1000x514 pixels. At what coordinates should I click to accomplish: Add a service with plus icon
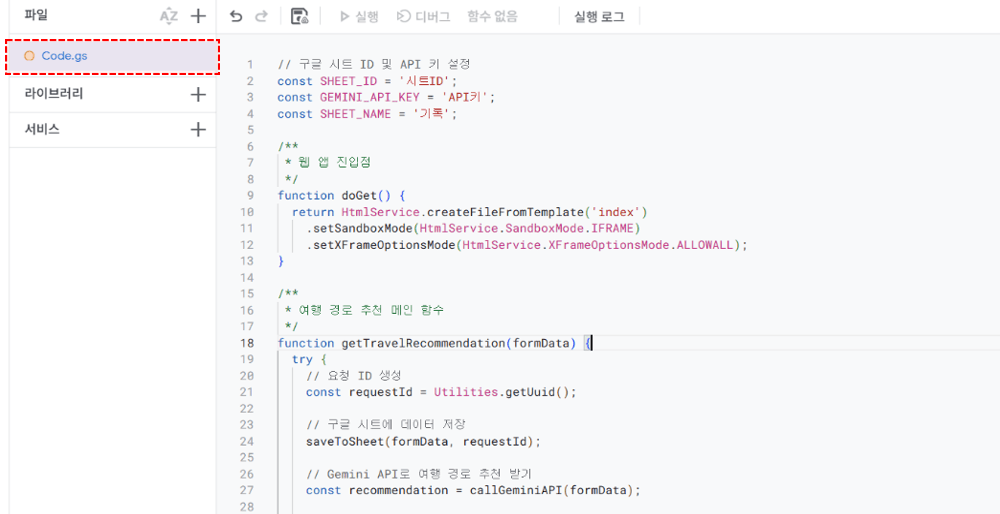pos(198,129)
